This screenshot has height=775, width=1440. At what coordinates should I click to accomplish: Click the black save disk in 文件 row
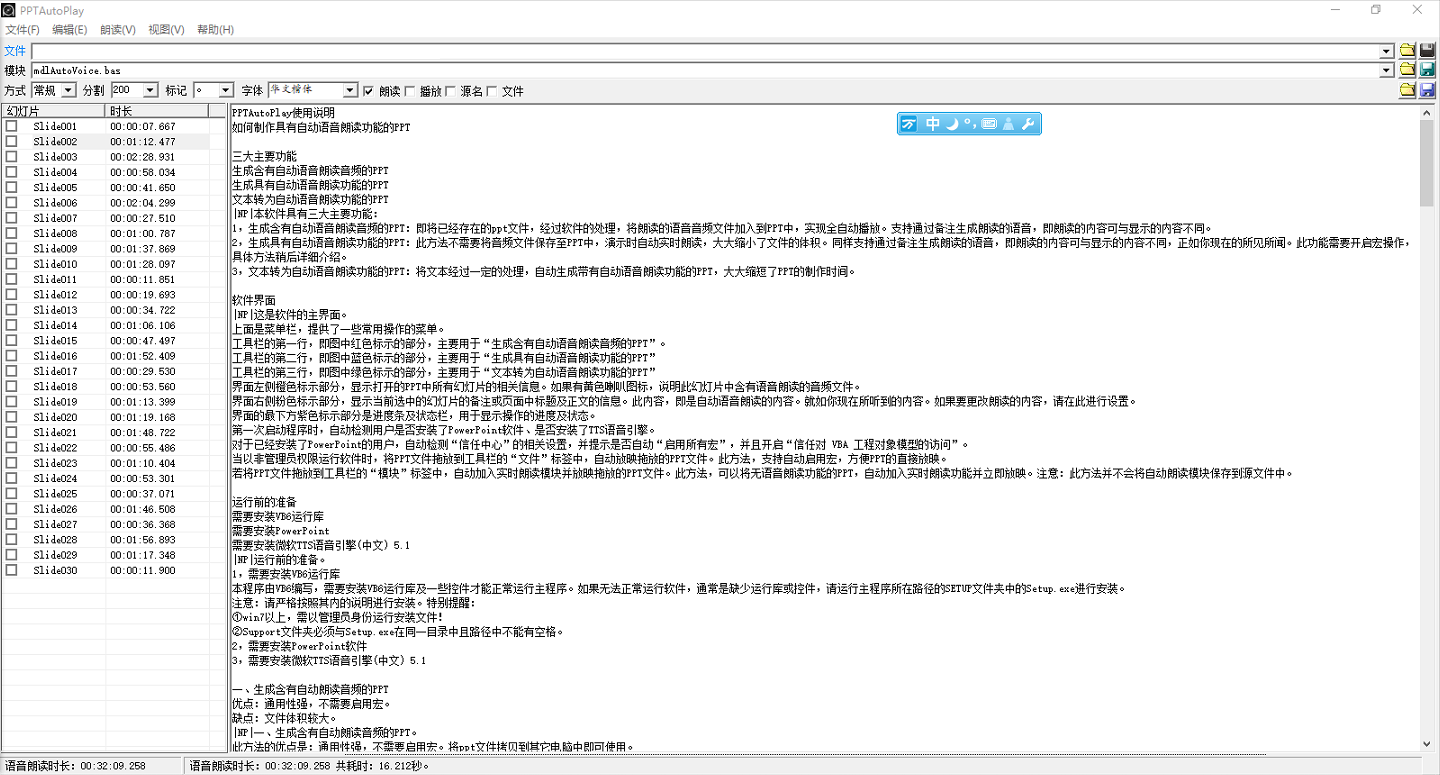point(1428,50)
